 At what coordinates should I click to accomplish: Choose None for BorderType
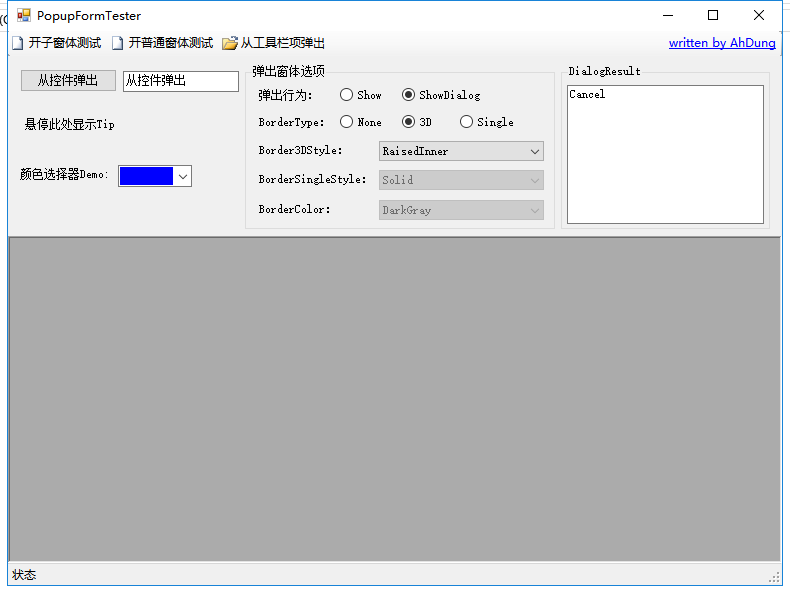(347, 122)
